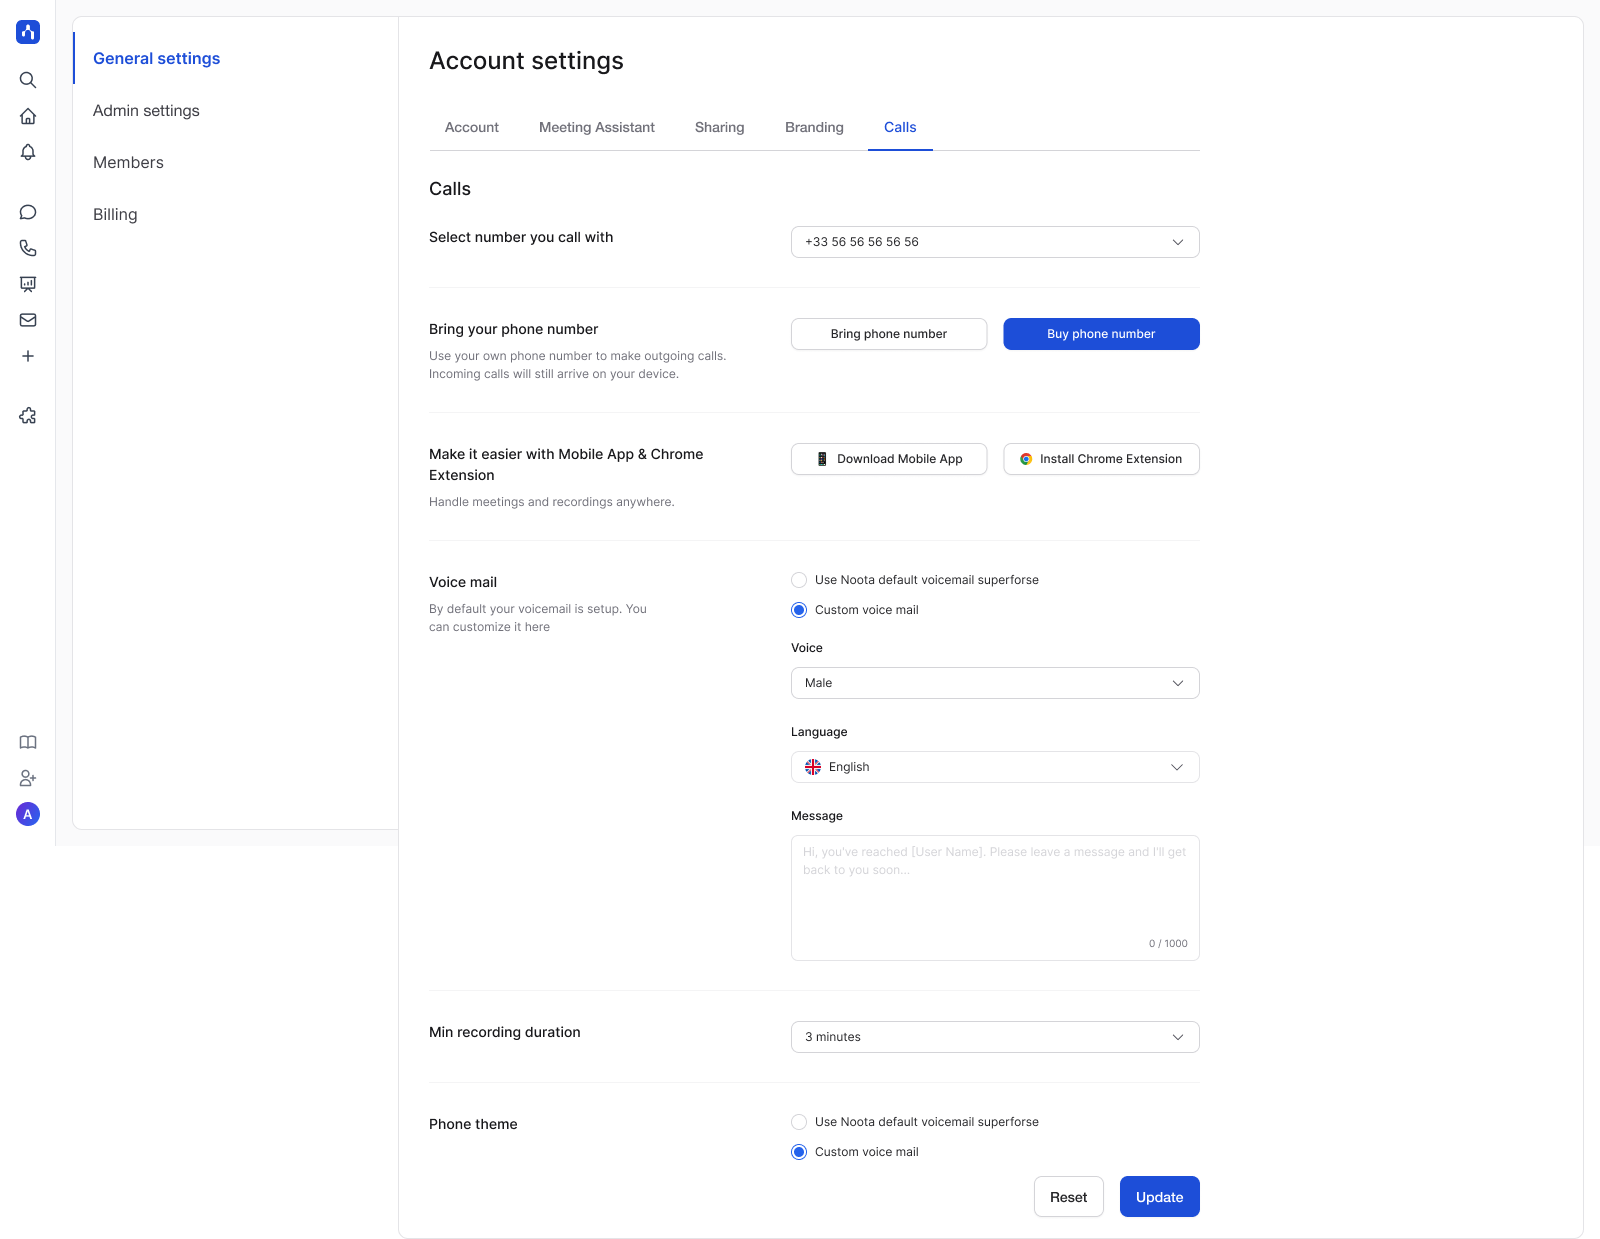This screenshot has width=1600, height=1239.
Task: Click into the voicemail Message text field
Action: click(x=994, y=897)
